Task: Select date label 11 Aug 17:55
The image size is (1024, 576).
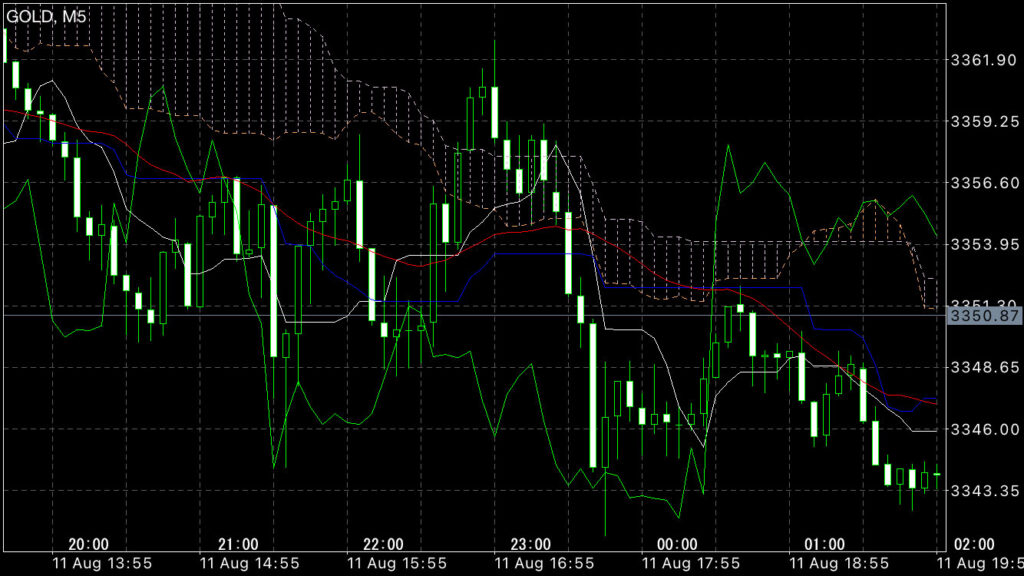Action: (x=692, y=564)
